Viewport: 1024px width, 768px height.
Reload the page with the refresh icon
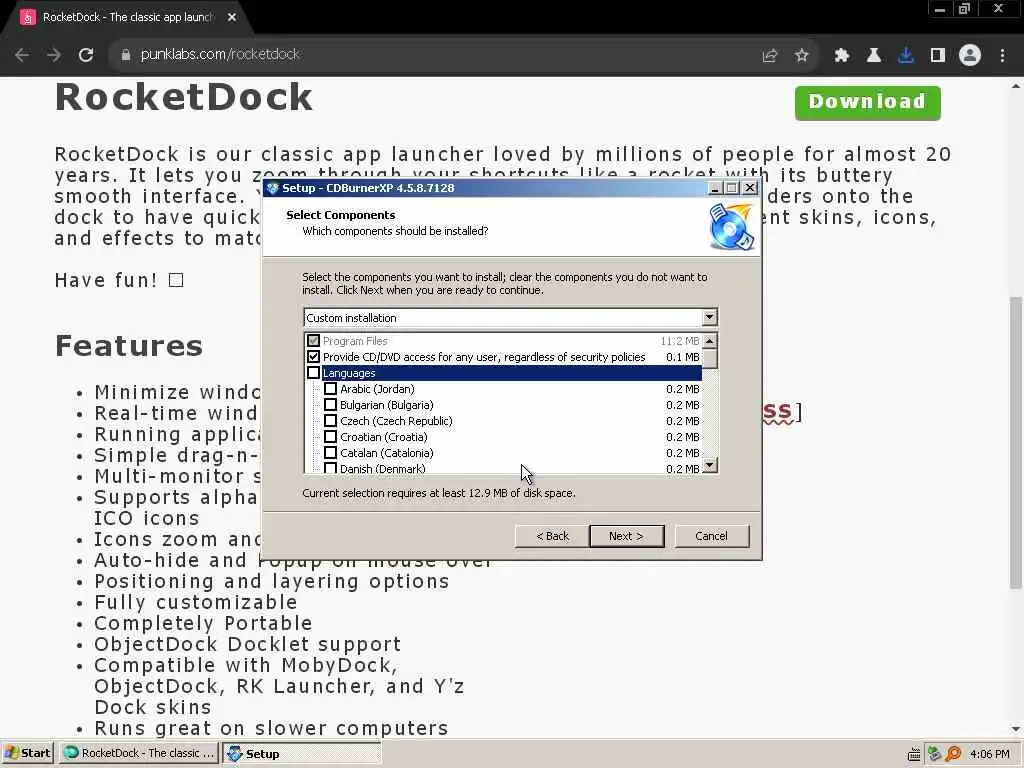(x=86, y=55)
